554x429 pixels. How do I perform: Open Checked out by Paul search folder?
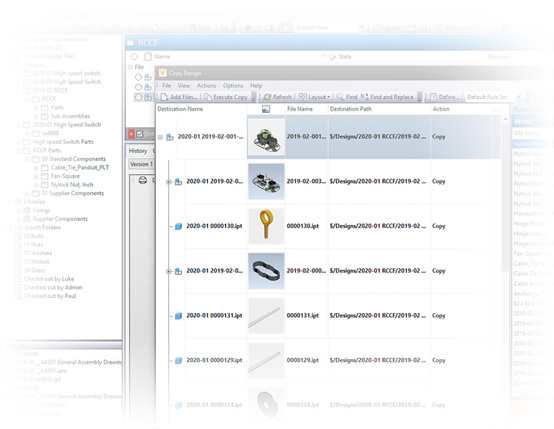pyautogui.click(x=50, y=296)
